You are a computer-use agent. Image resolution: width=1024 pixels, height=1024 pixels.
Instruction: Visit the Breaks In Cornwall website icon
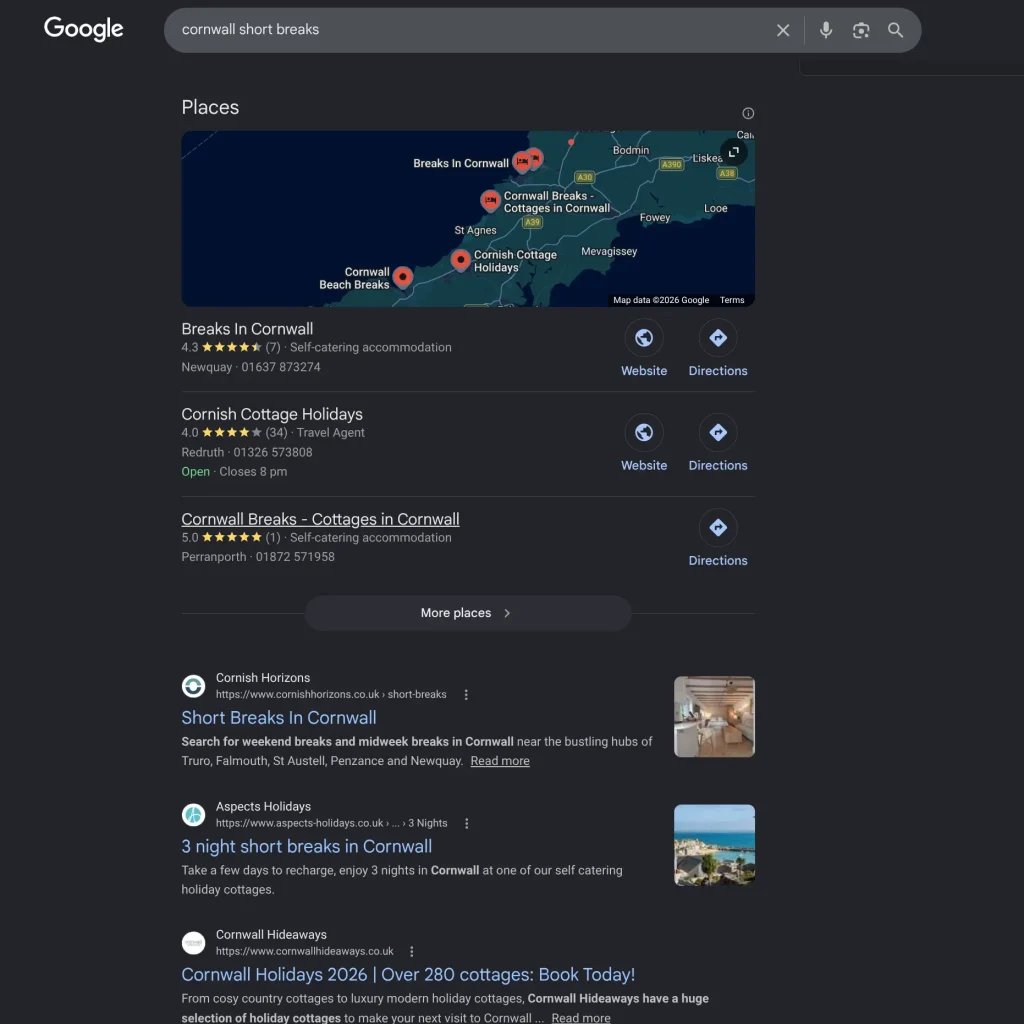[643, 338]
